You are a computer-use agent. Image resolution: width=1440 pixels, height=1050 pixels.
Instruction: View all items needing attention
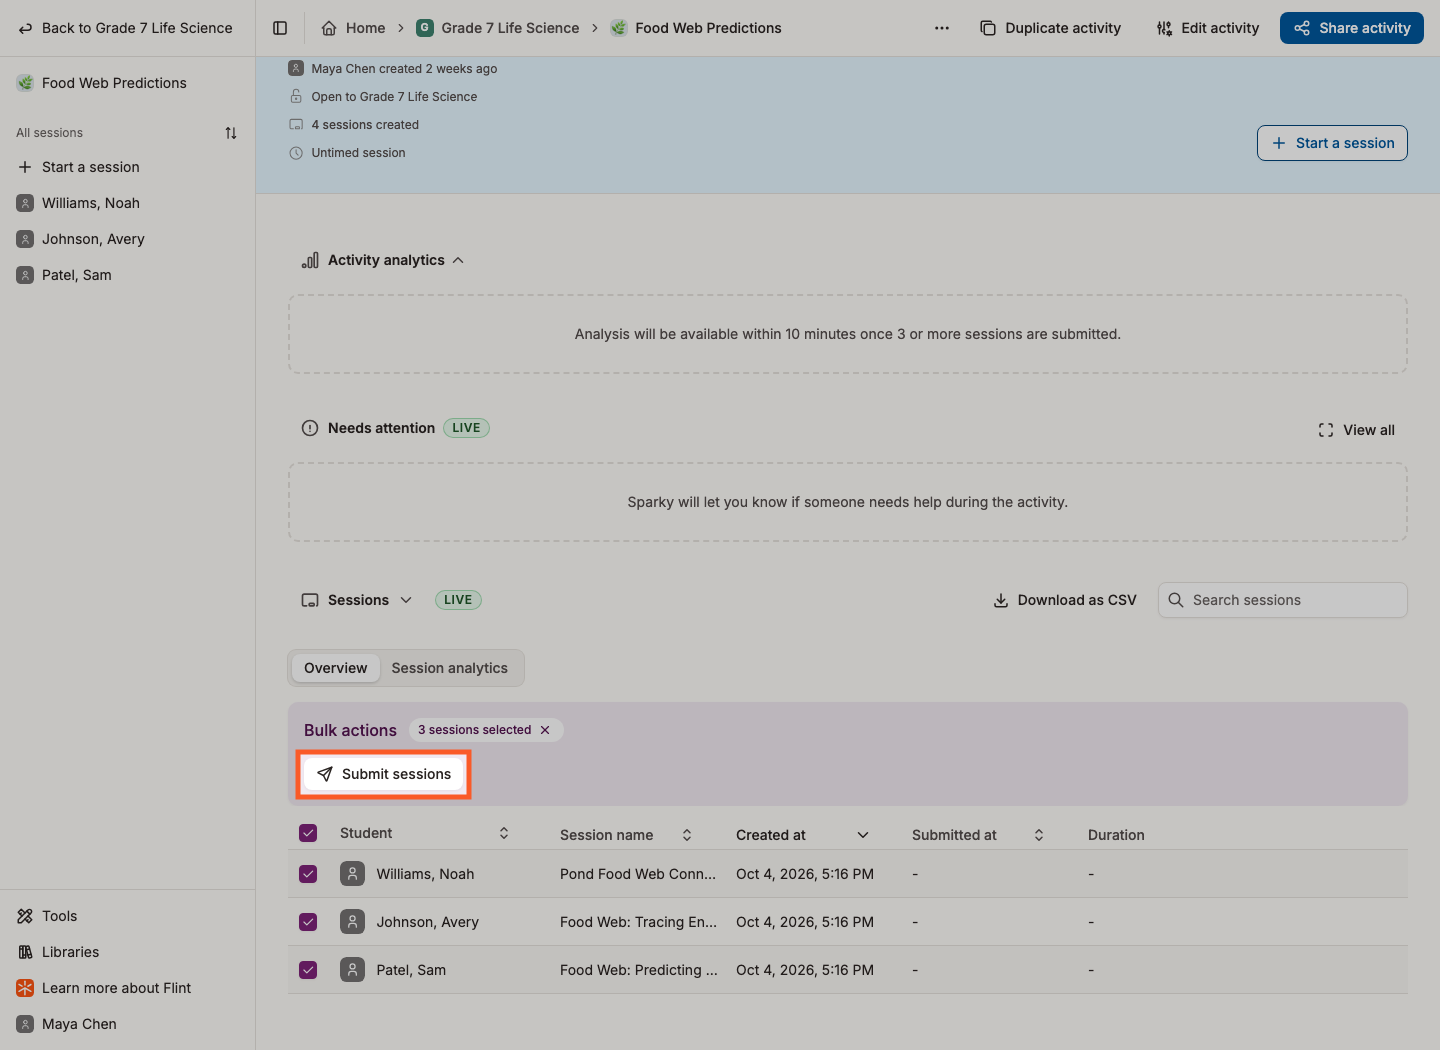(1357, 430)
